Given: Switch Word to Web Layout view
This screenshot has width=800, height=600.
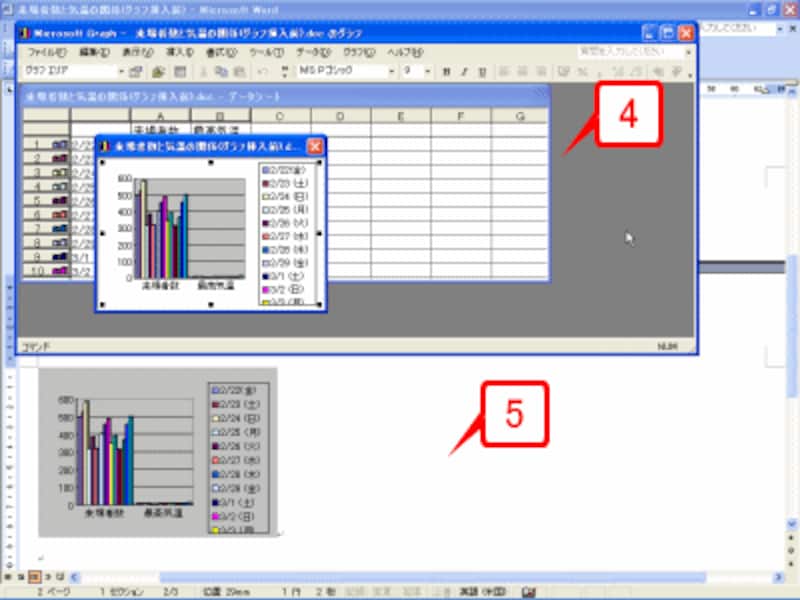Looking at the screenshot, I should coord(21,577).
